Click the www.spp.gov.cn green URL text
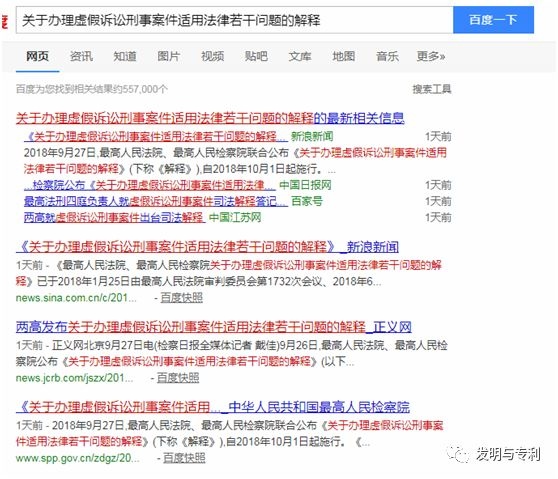The width and height of the screenshot is (558, 479). 78,458
